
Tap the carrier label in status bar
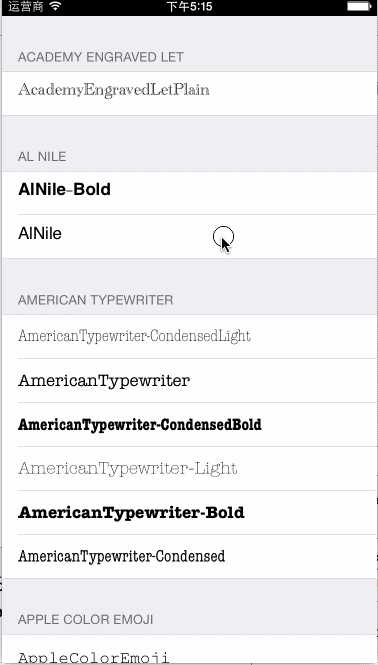25,6
